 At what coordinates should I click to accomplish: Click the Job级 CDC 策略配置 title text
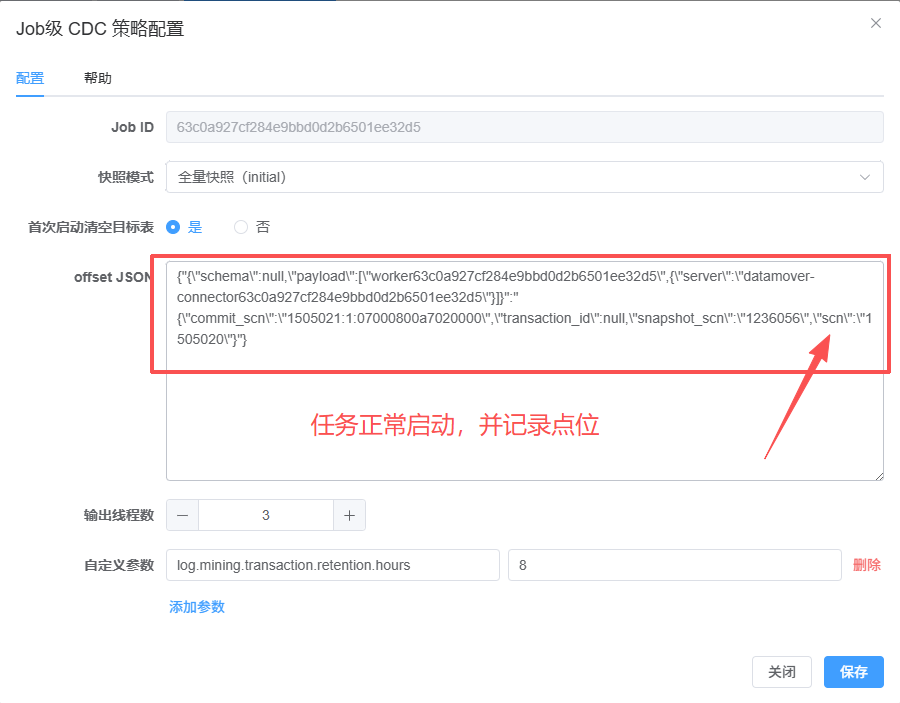pos(100,29)
